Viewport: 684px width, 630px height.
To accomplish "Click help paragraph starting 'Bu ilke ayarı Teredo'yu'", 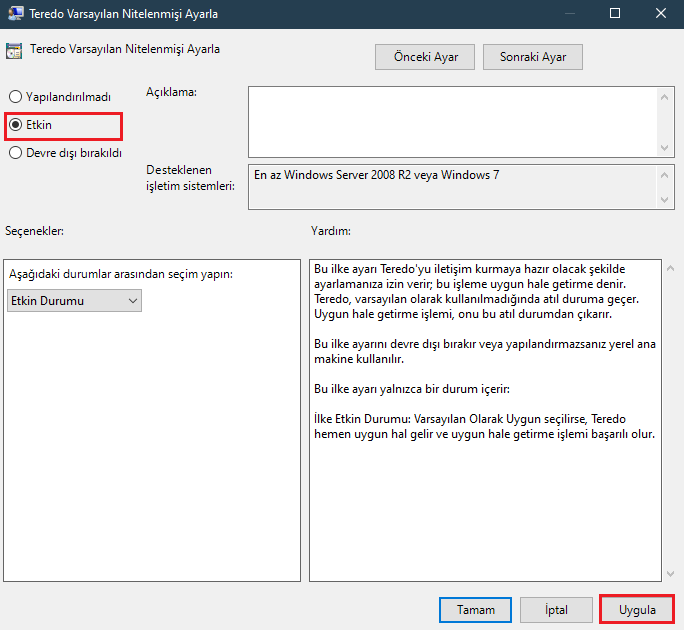I will (476, 291).
